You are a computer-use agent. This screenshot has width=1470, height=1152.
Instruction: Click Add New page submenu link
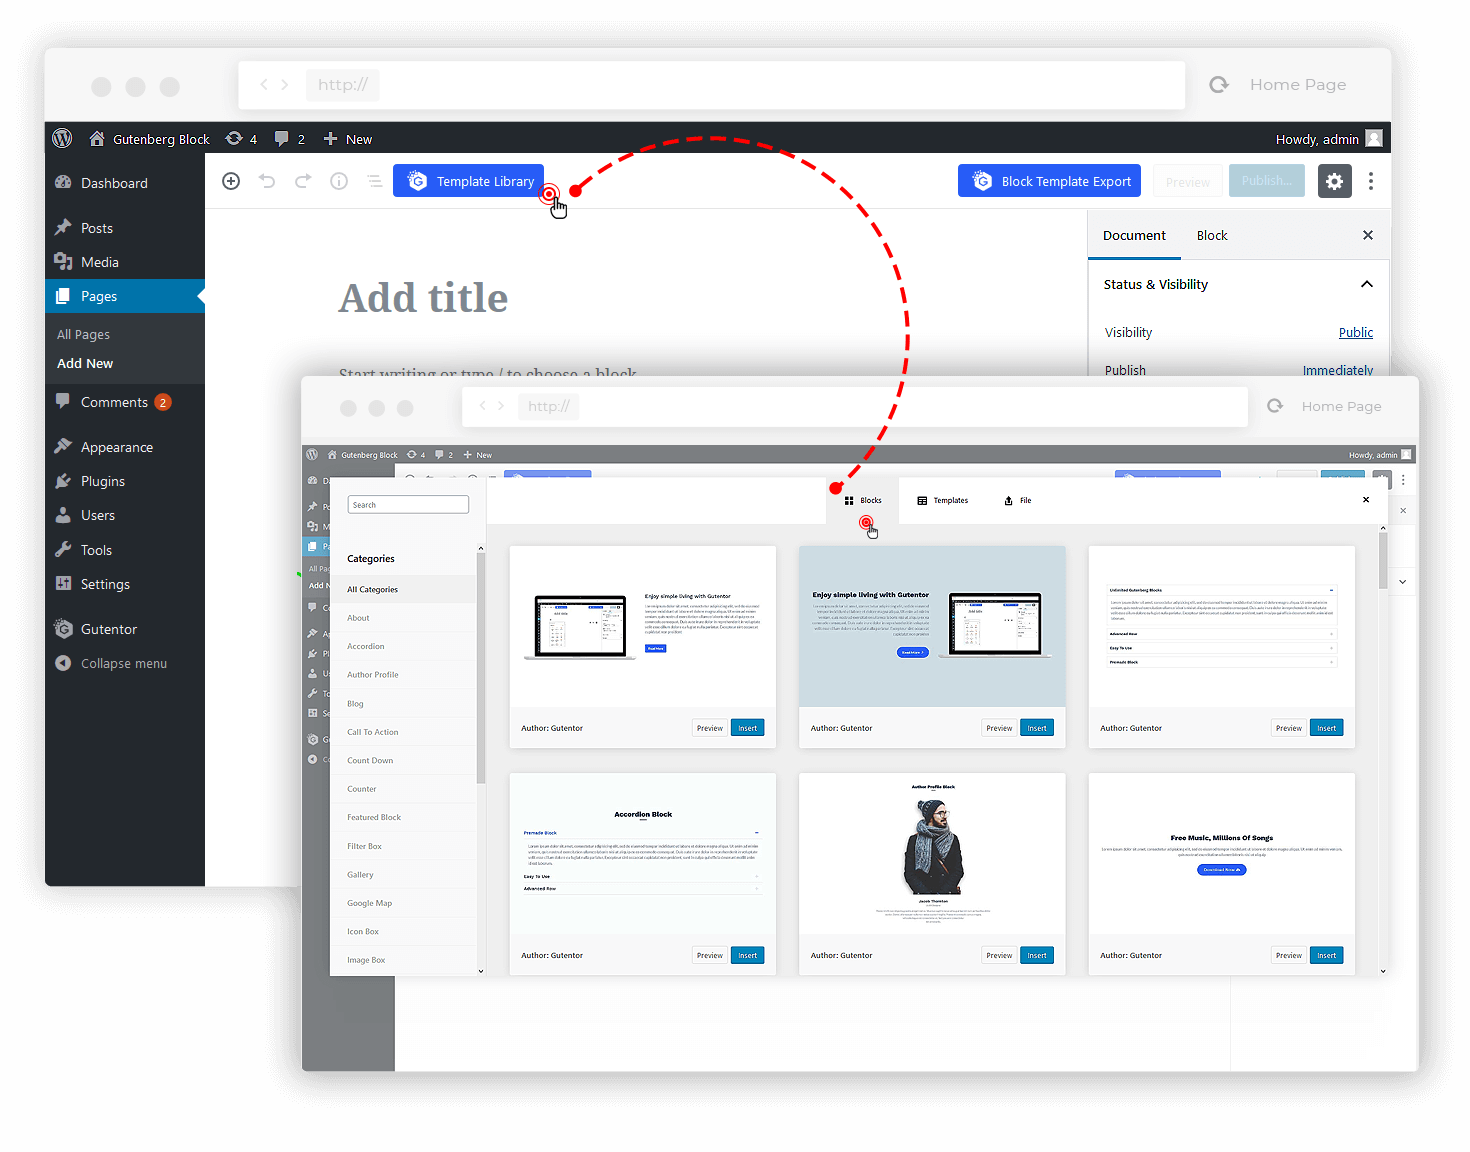click(85, 363)
